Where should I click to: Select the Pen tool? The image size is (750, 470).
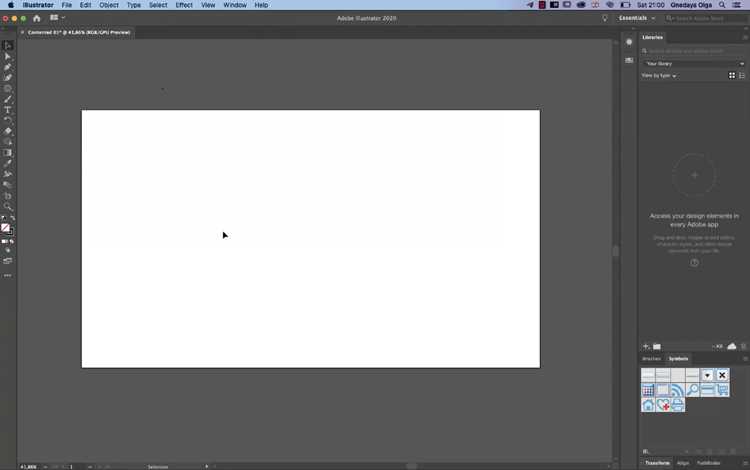coord(8,67)
